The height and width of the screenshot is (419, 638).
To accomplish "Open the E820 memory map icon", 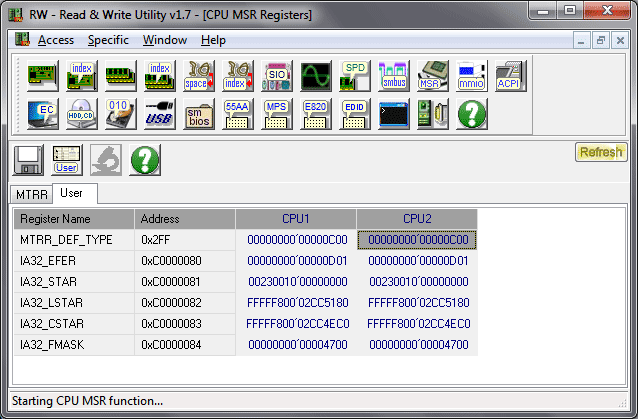I will coord(316,114).
